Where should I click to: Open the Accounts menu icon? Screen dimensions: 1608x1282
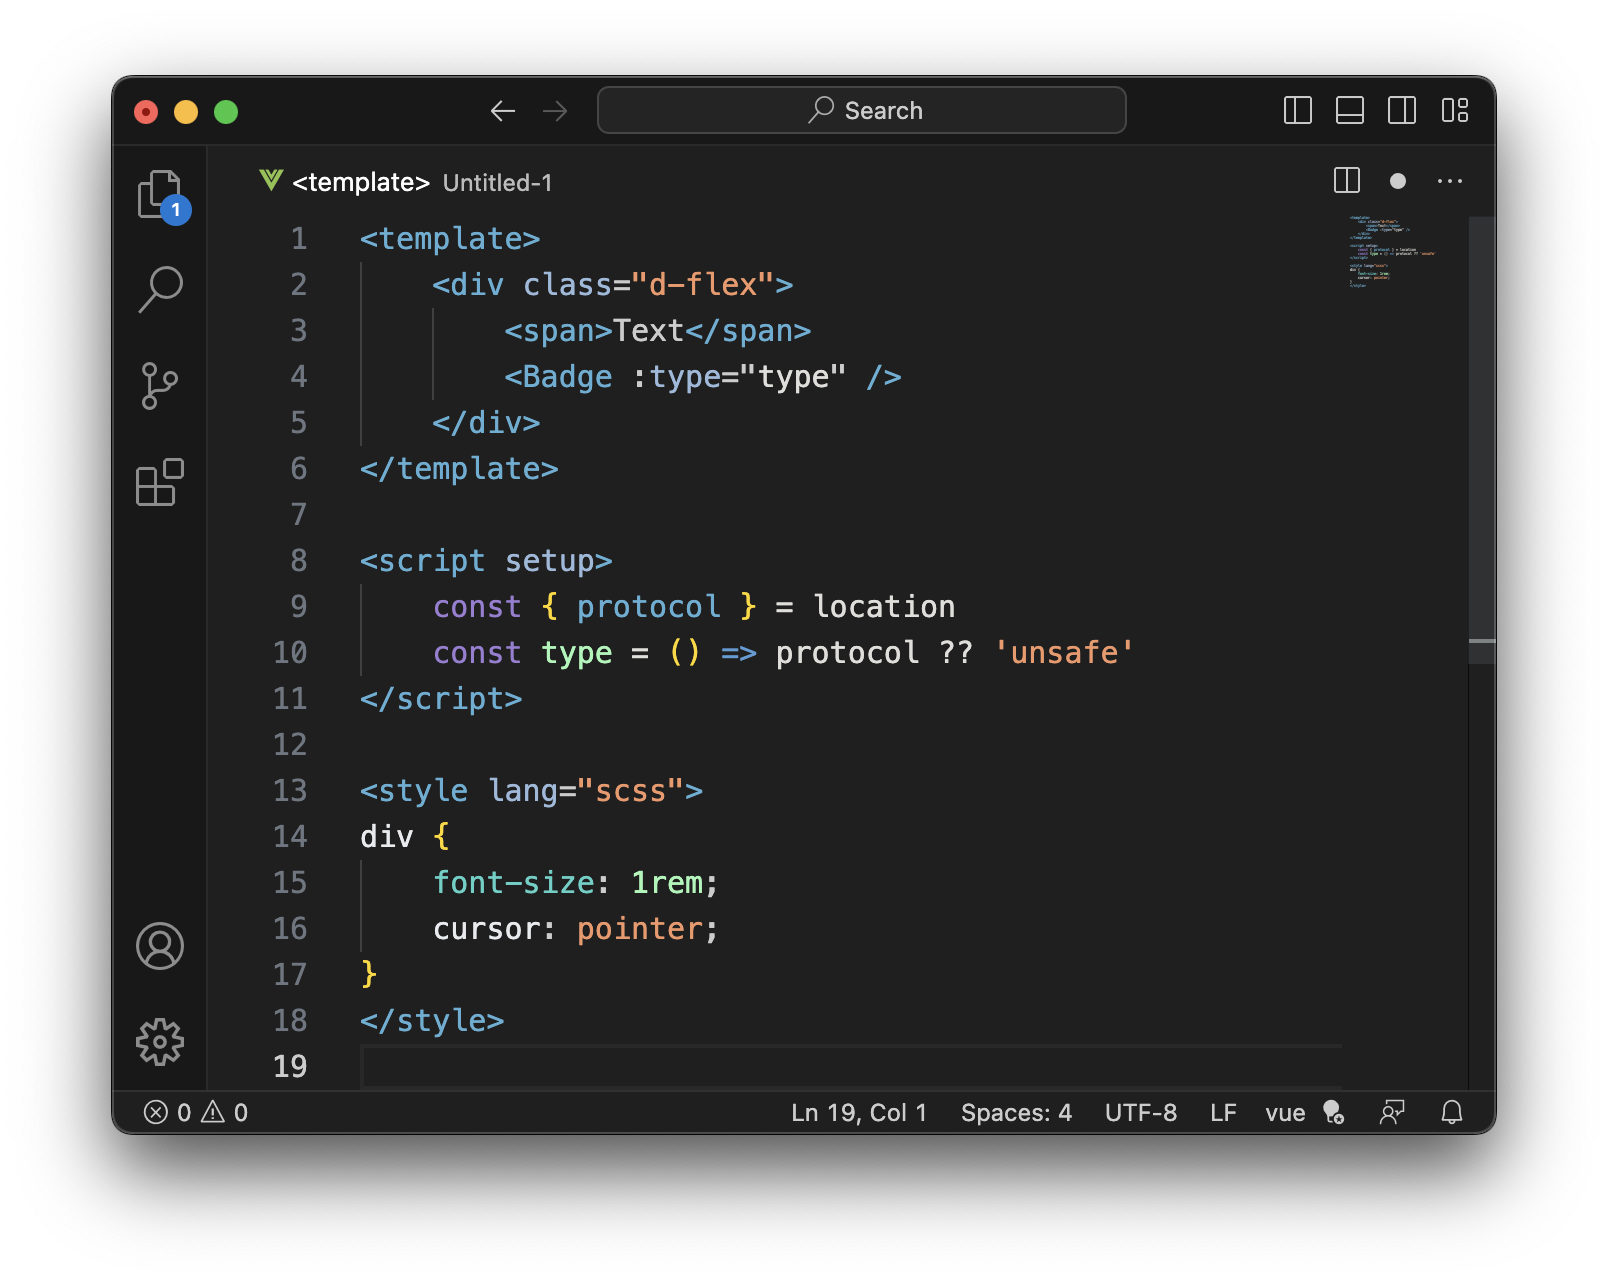(160, 946)
